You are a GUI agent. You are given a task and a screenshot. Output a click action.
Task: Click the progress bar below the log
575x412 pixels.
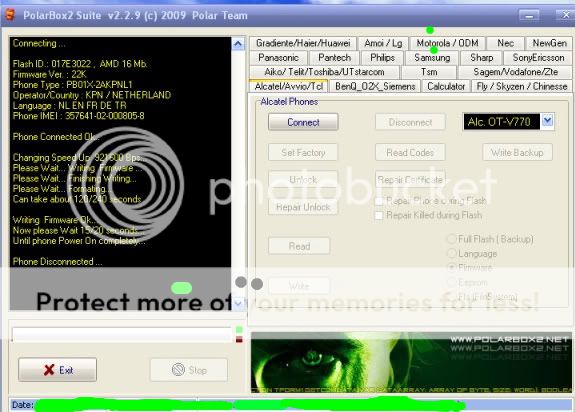[x=122, y=334]
